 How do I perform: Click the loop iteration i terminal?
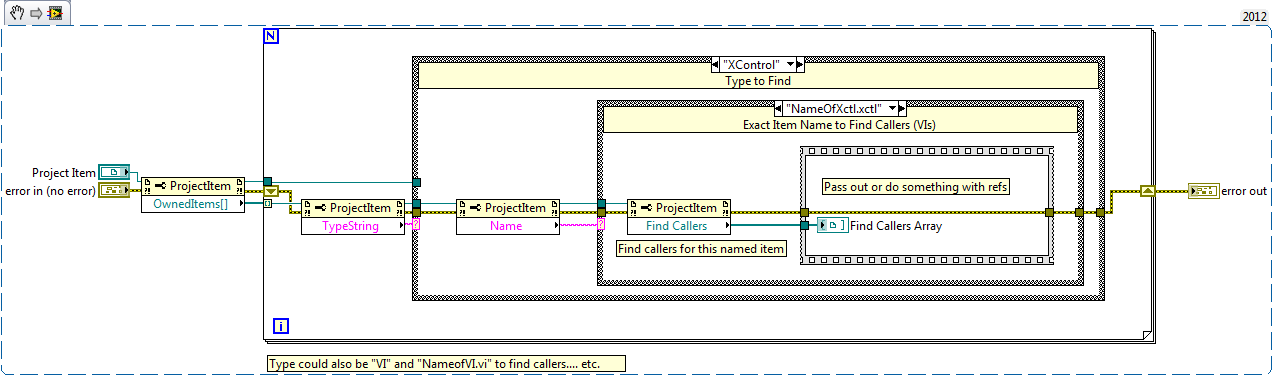click(x=281, y=326)
